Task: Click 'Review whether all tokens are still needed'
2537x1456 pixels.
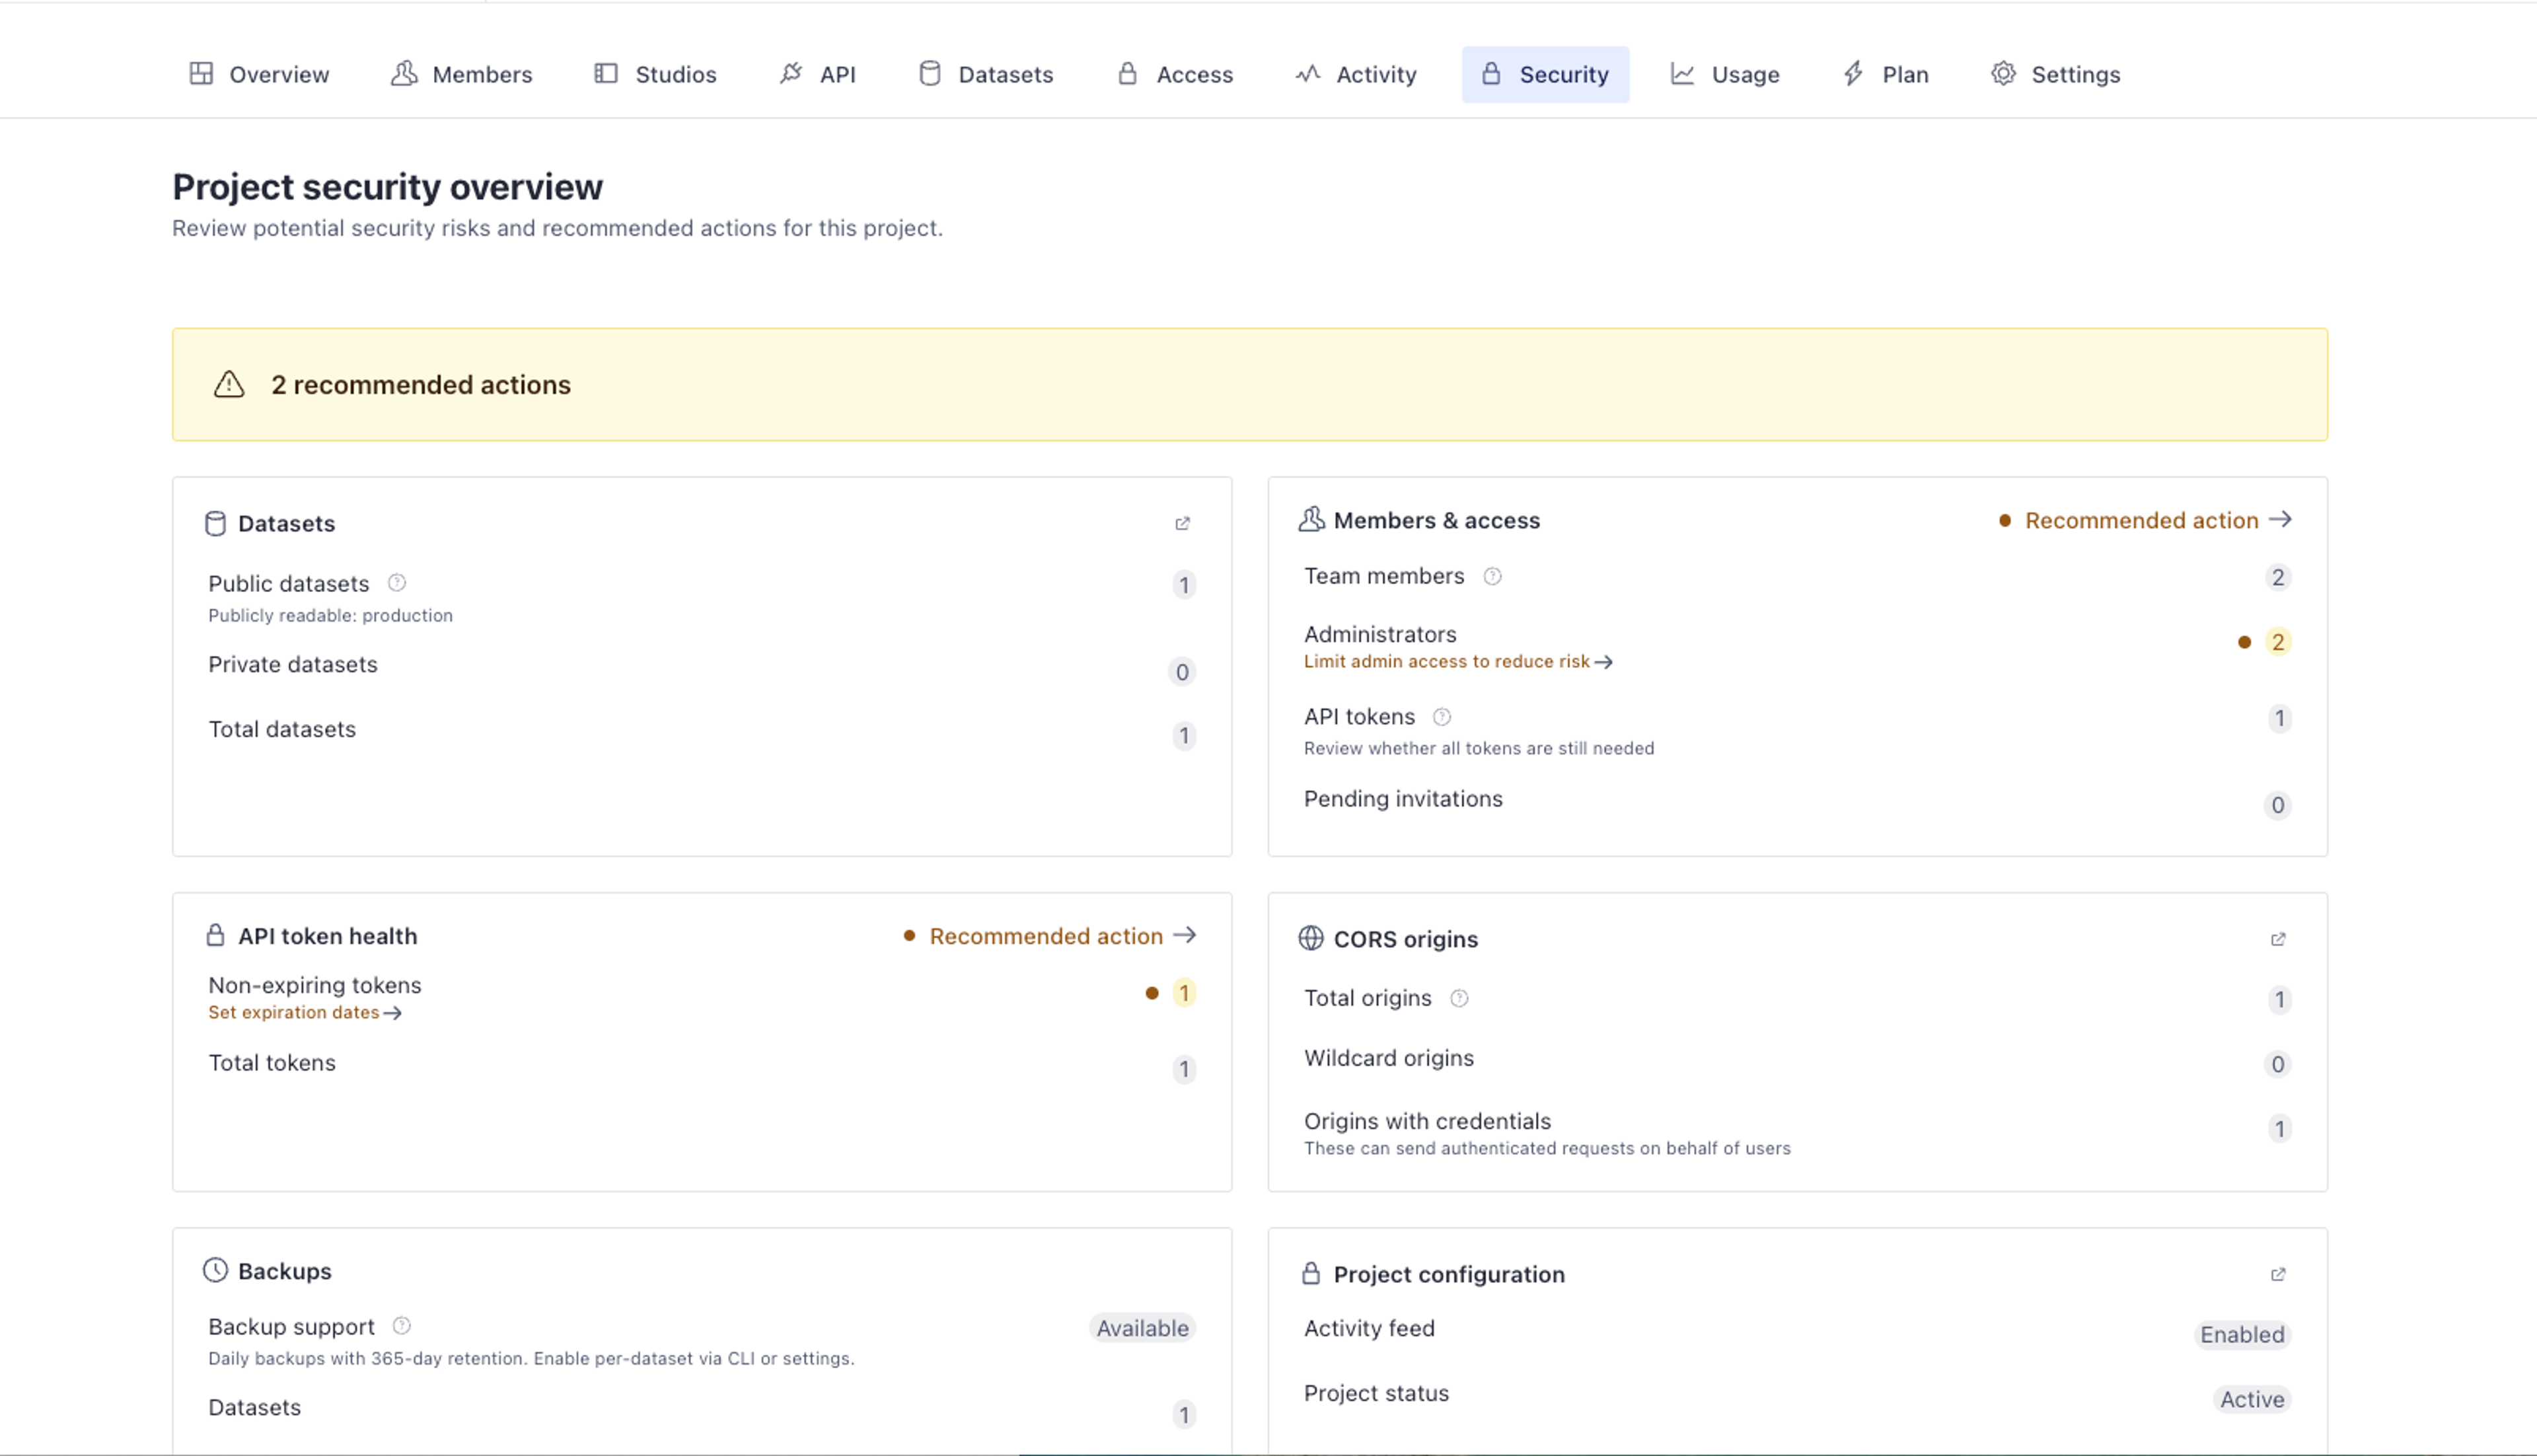Action: coord(1479,749)
